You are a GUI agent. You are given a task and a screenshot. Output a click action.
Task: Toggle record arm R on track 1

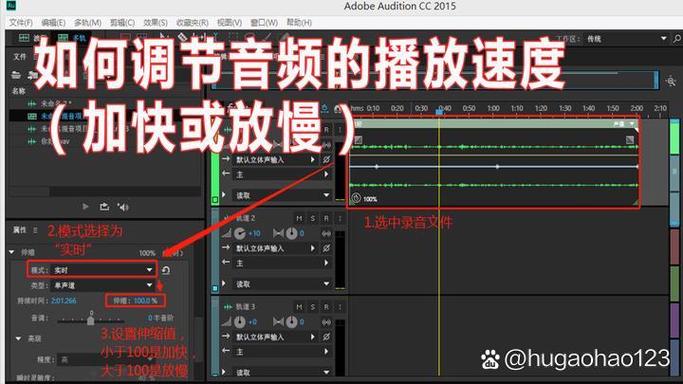326,130
